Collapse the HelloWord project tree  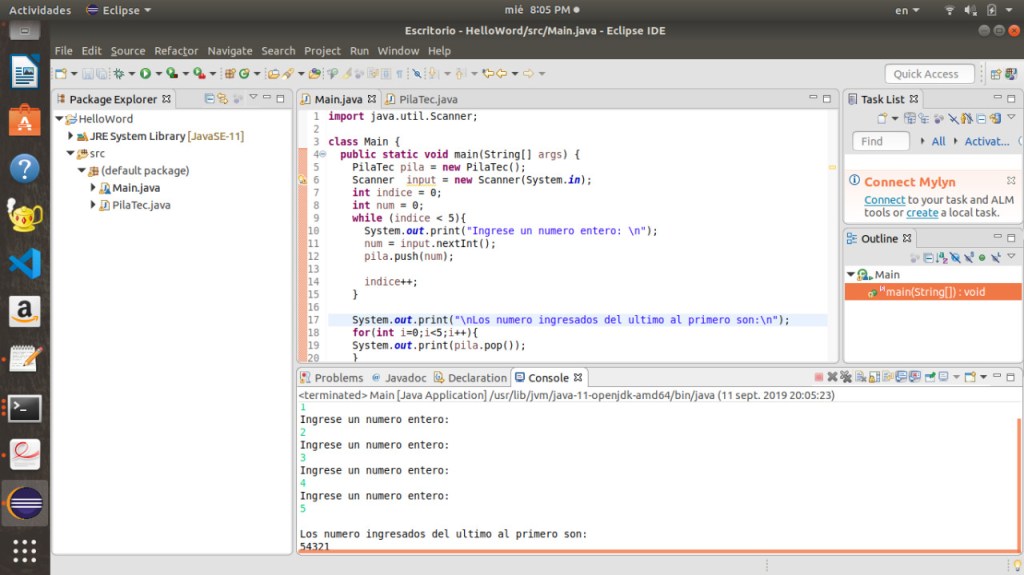59,119
